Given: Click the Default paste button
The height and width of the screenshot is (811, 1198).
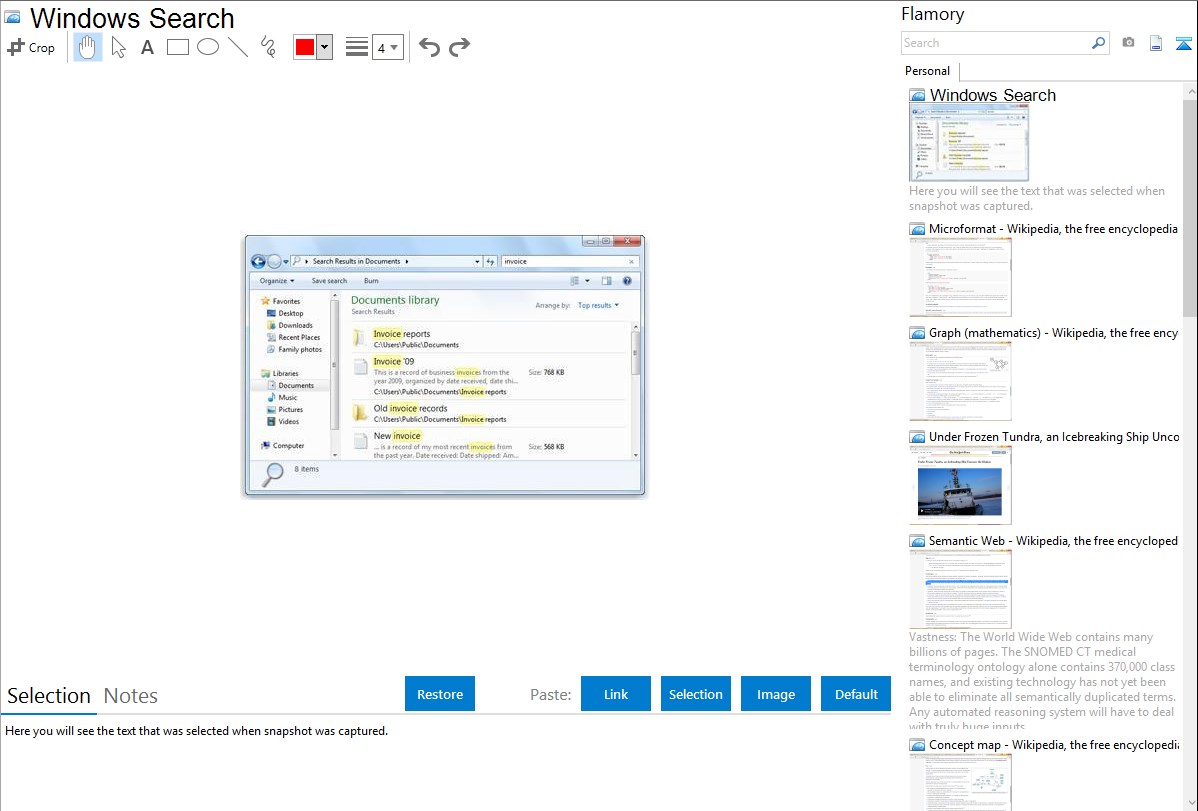Looking at the screenshot, I should pos(856,694).
